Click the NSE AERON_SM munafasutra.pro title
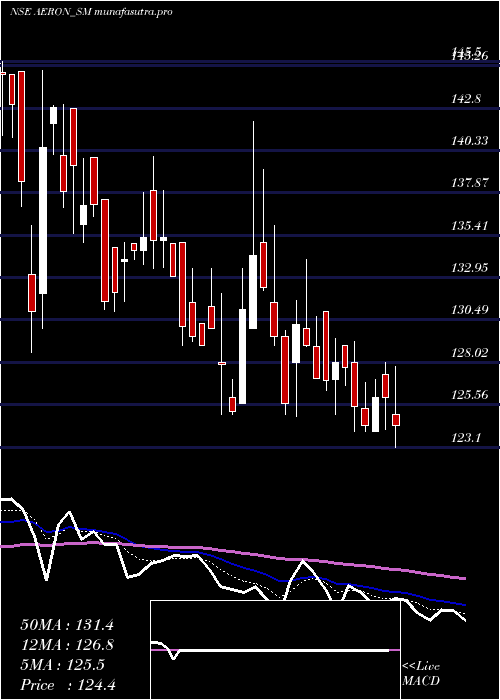Screen dimensions: 500x700 (91, 12)
